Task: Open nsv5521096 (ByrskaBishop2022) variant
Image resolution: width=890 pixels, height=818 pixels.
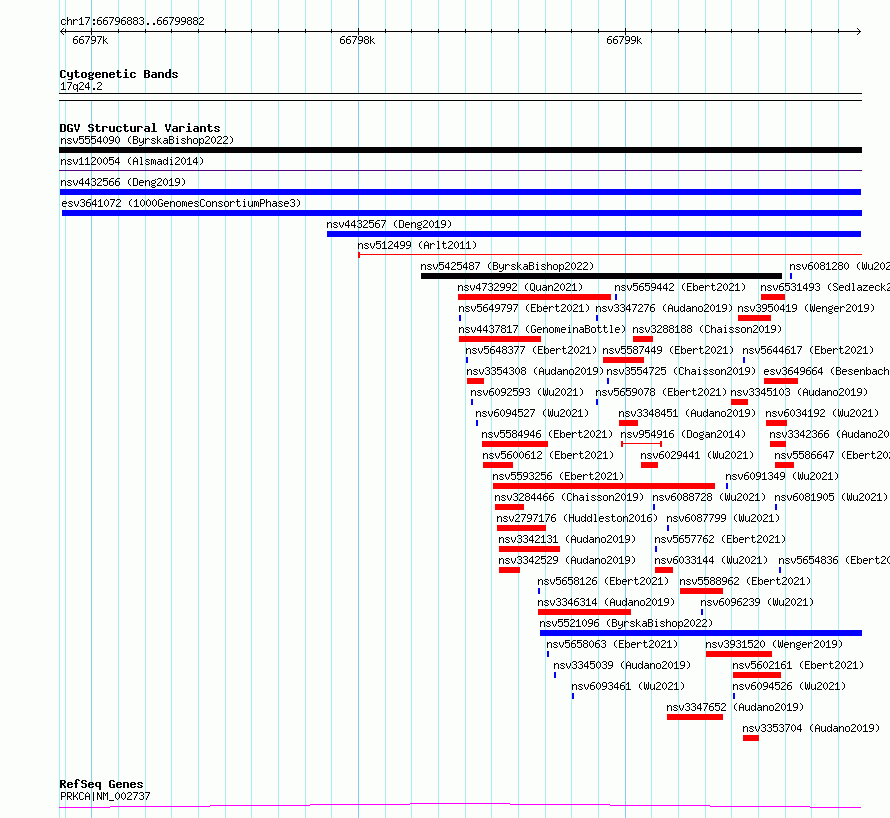Action: pyautogui.click(x=626, y=623)
